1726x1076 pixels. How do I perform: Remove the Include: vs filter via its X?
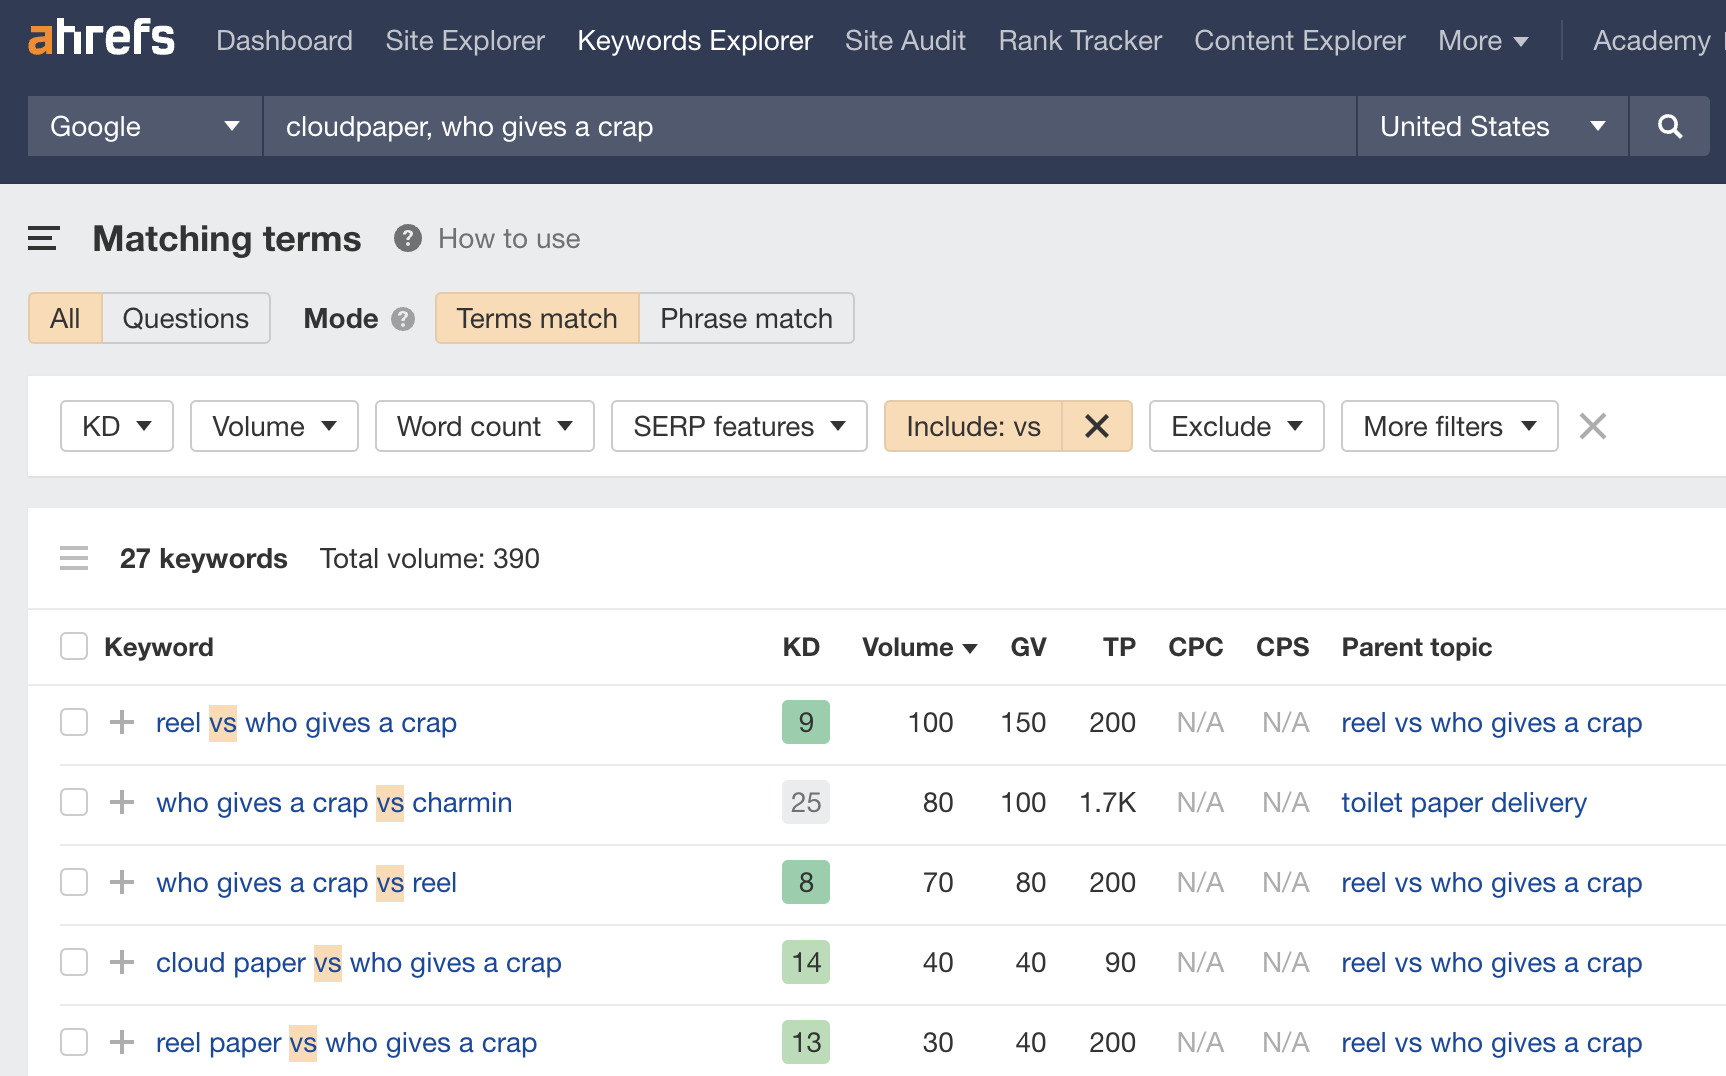coord(1097,426)
